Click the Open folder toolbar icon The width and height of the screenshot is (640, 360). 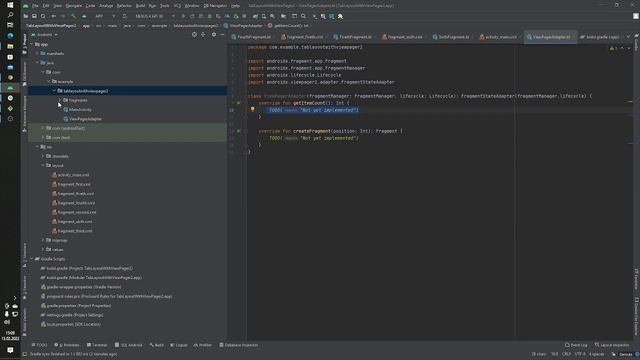(26, 16)
